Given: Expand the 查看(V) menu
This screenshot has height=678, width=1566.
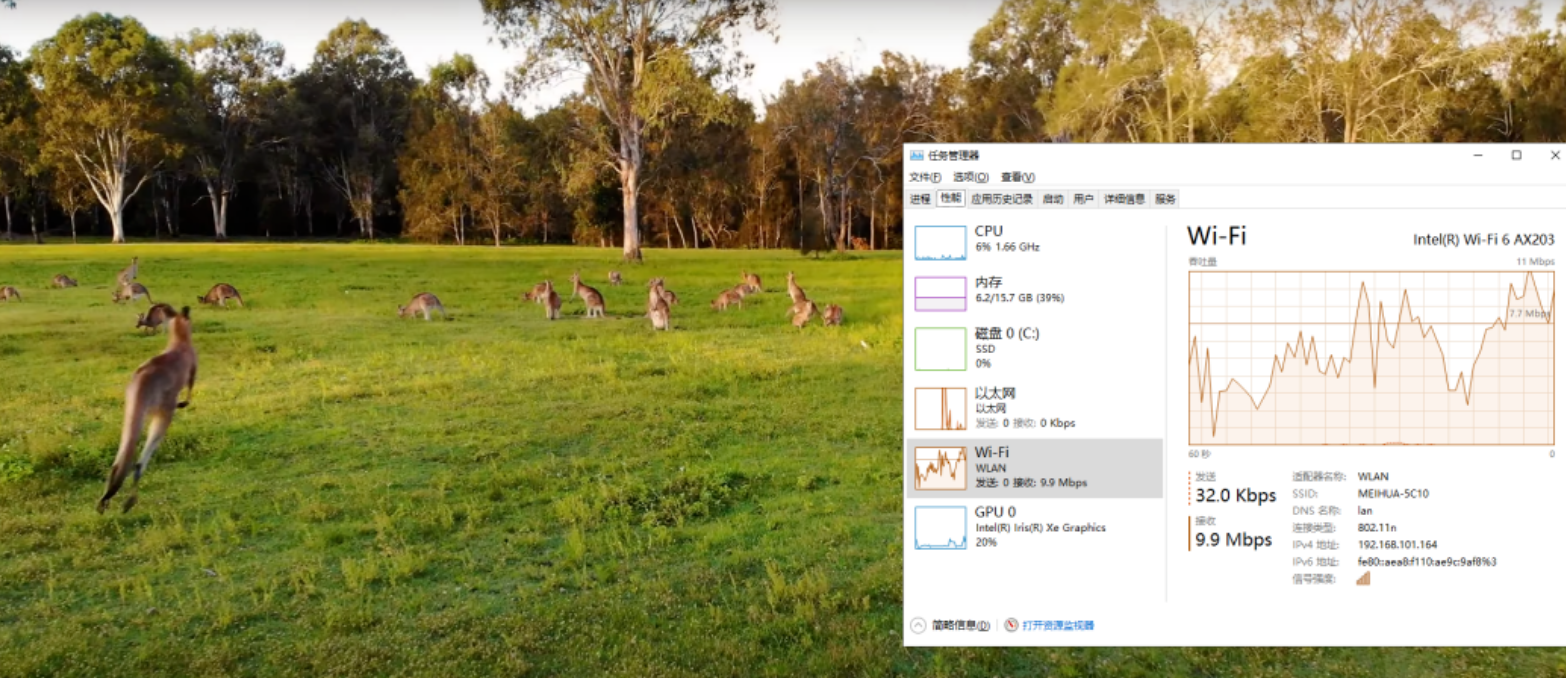Looking at the screenshot, I should coord(1017,177).
